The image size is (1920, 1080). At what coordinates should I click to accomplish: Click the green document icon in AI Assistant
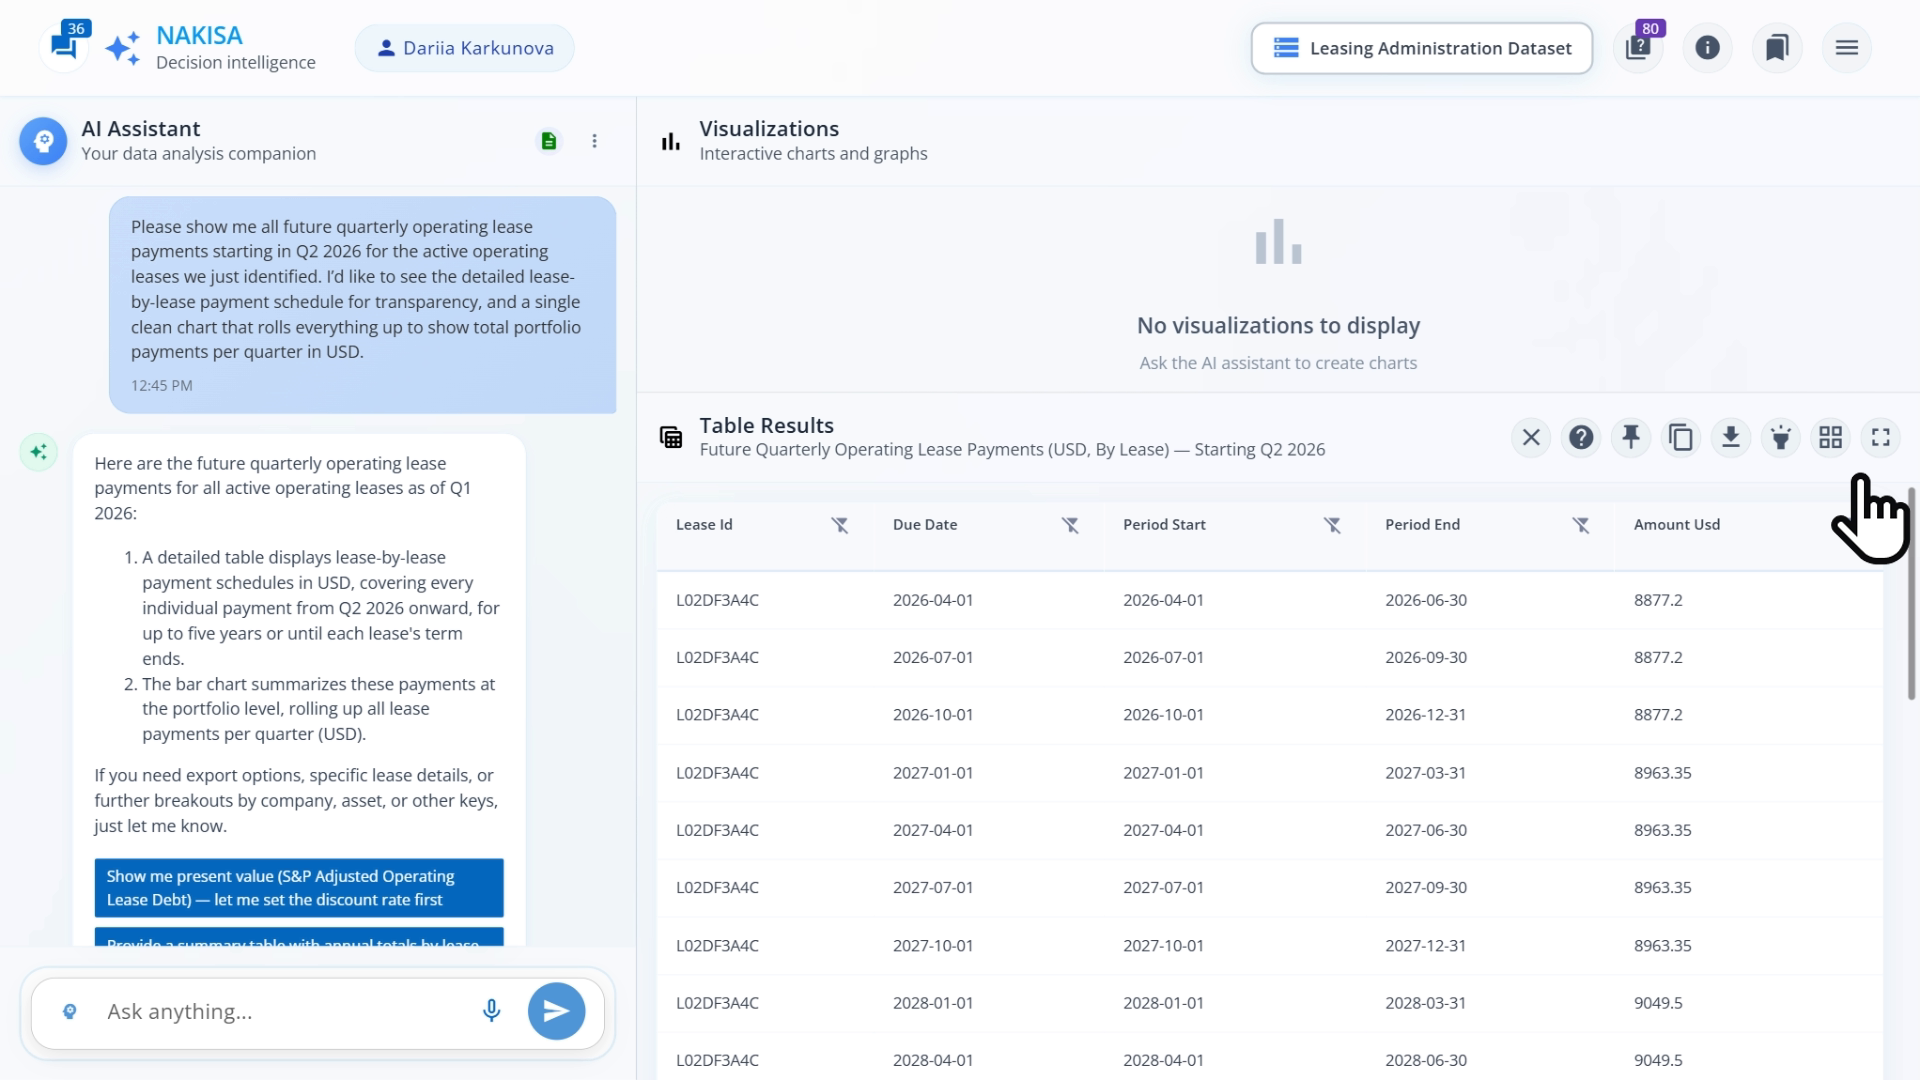pyautogui.click(x=548, y=141)
